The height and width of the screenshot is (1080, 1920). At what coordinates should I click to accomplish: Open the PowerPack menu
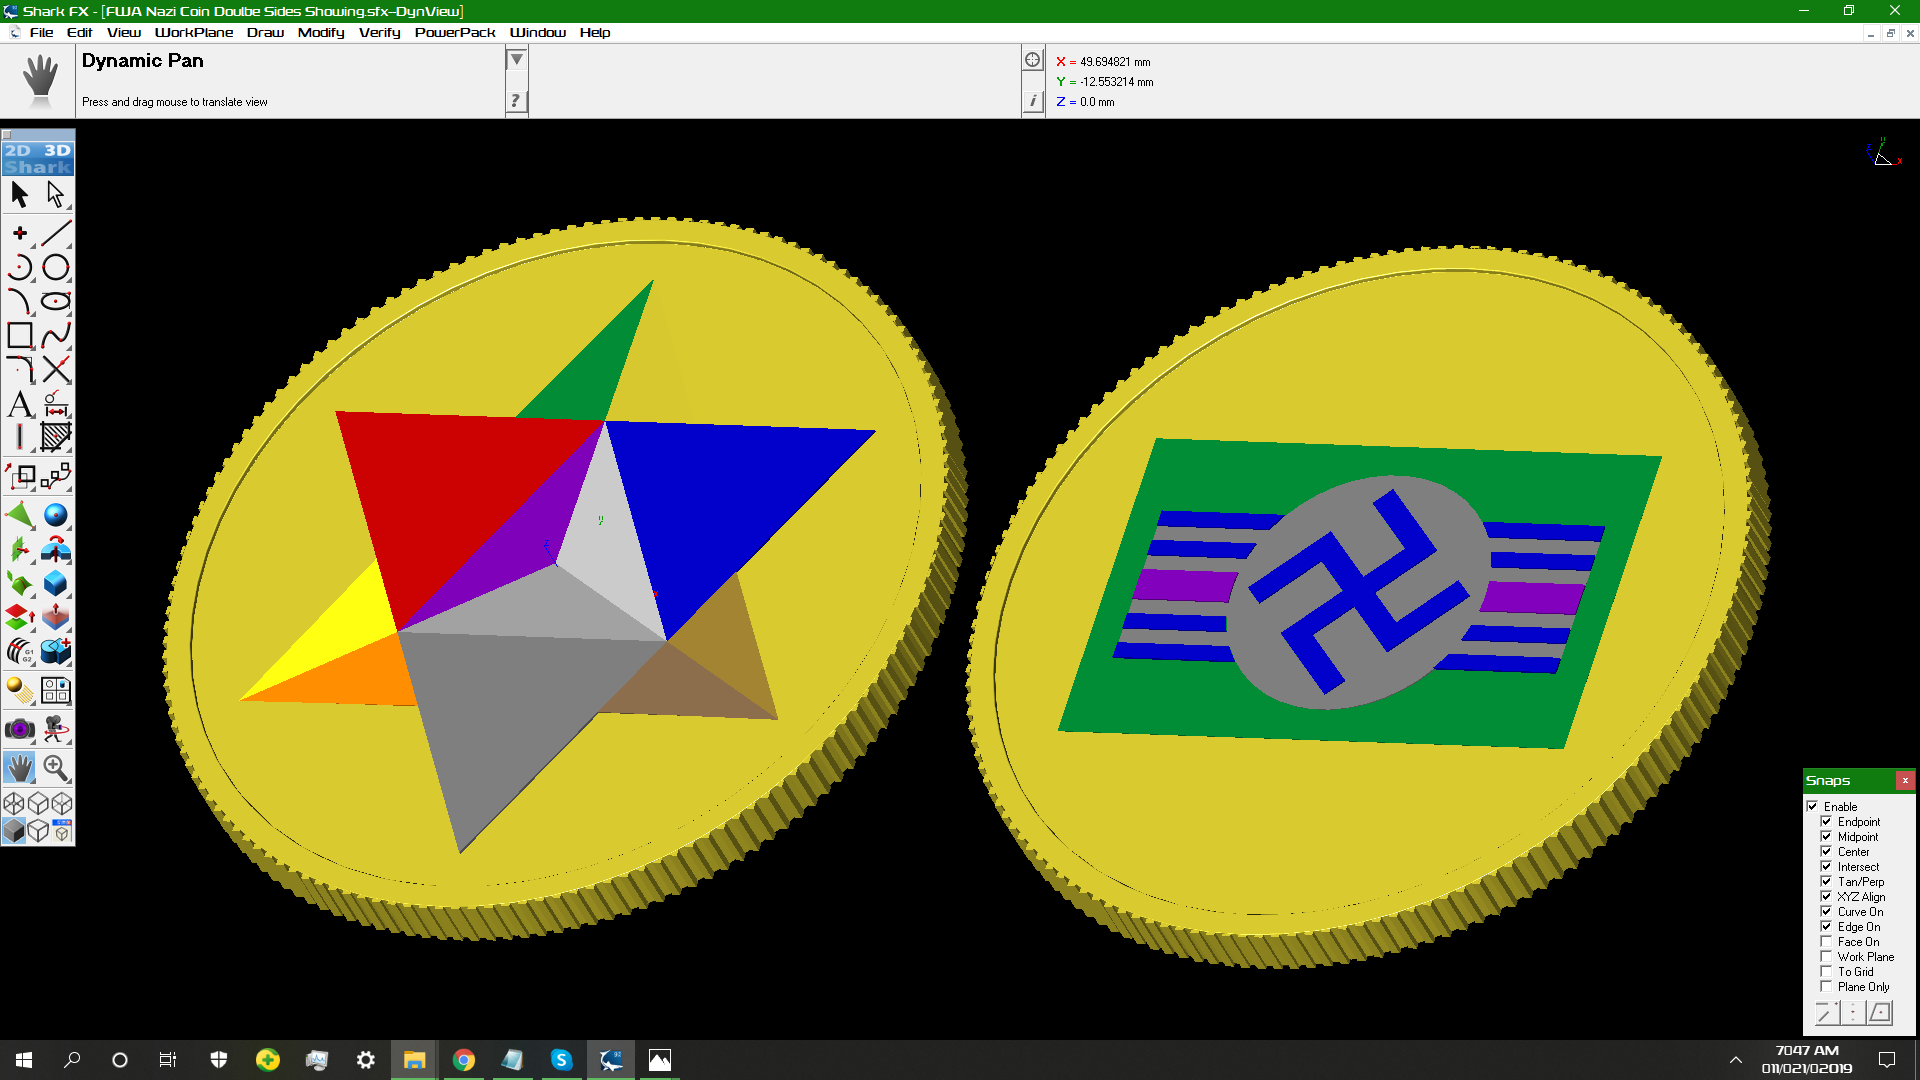pyautogui.click(x=455, y=32)
